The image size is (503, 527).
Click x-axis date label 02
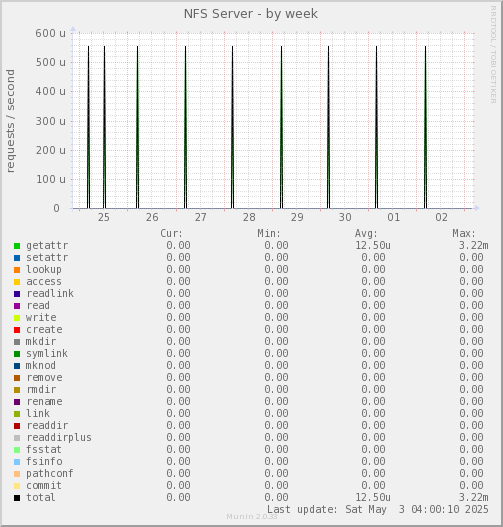coord(442,217)
